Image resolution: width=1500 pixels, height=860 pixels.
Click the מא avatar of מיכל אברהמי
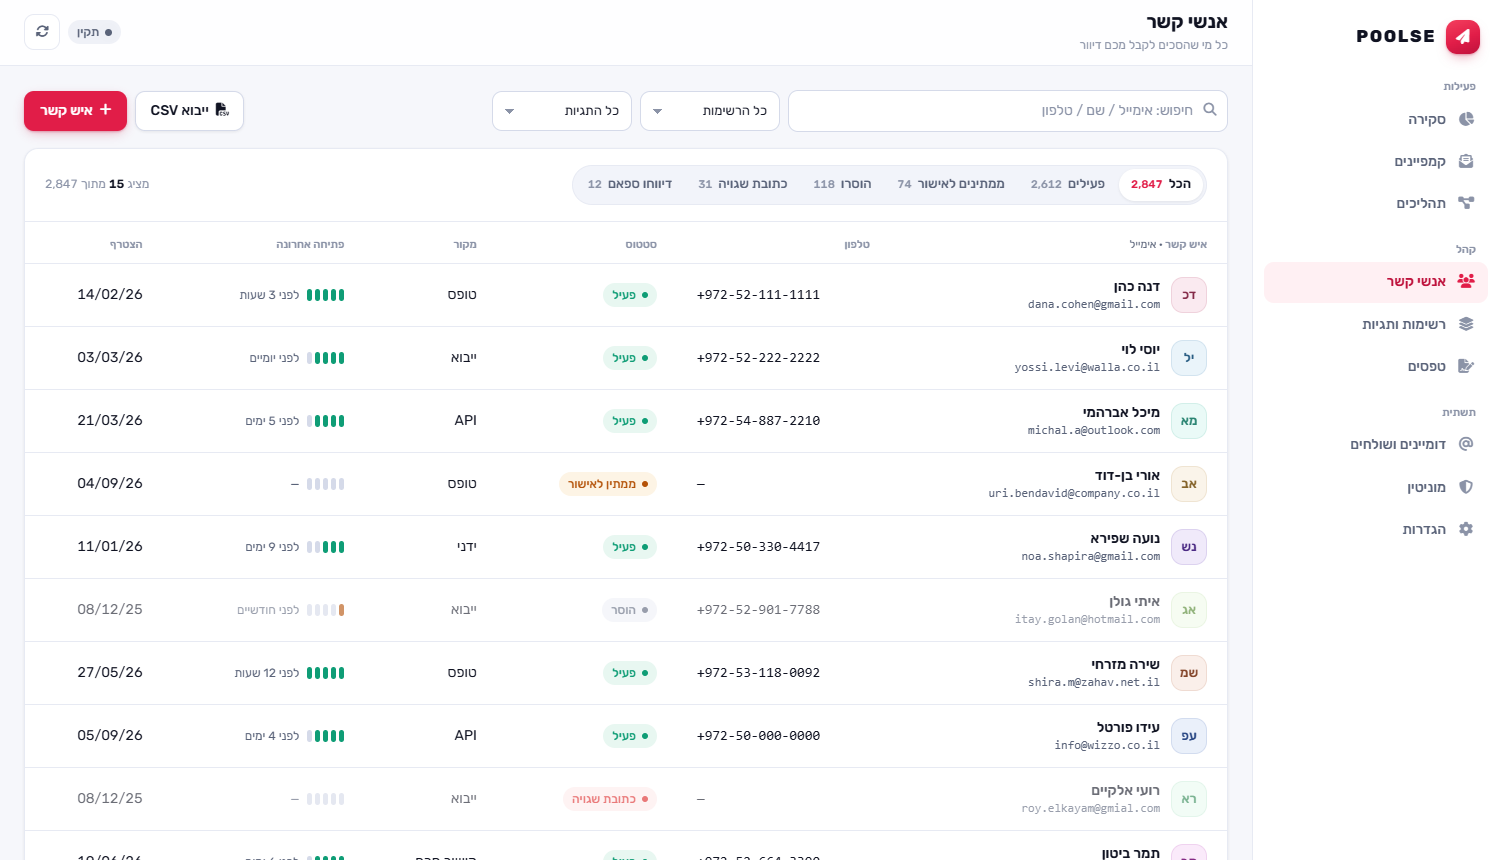[1189, 421]
